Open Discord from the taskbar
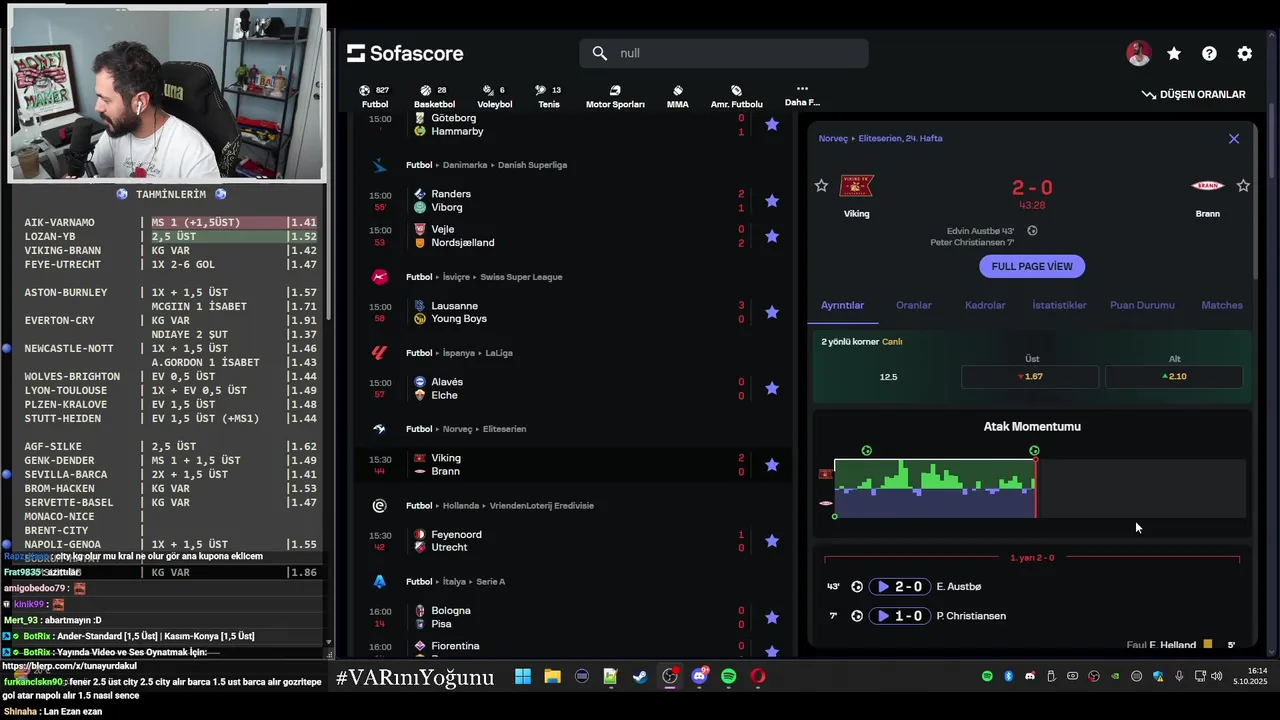1280x720 pixels. [x=699, y=677]
